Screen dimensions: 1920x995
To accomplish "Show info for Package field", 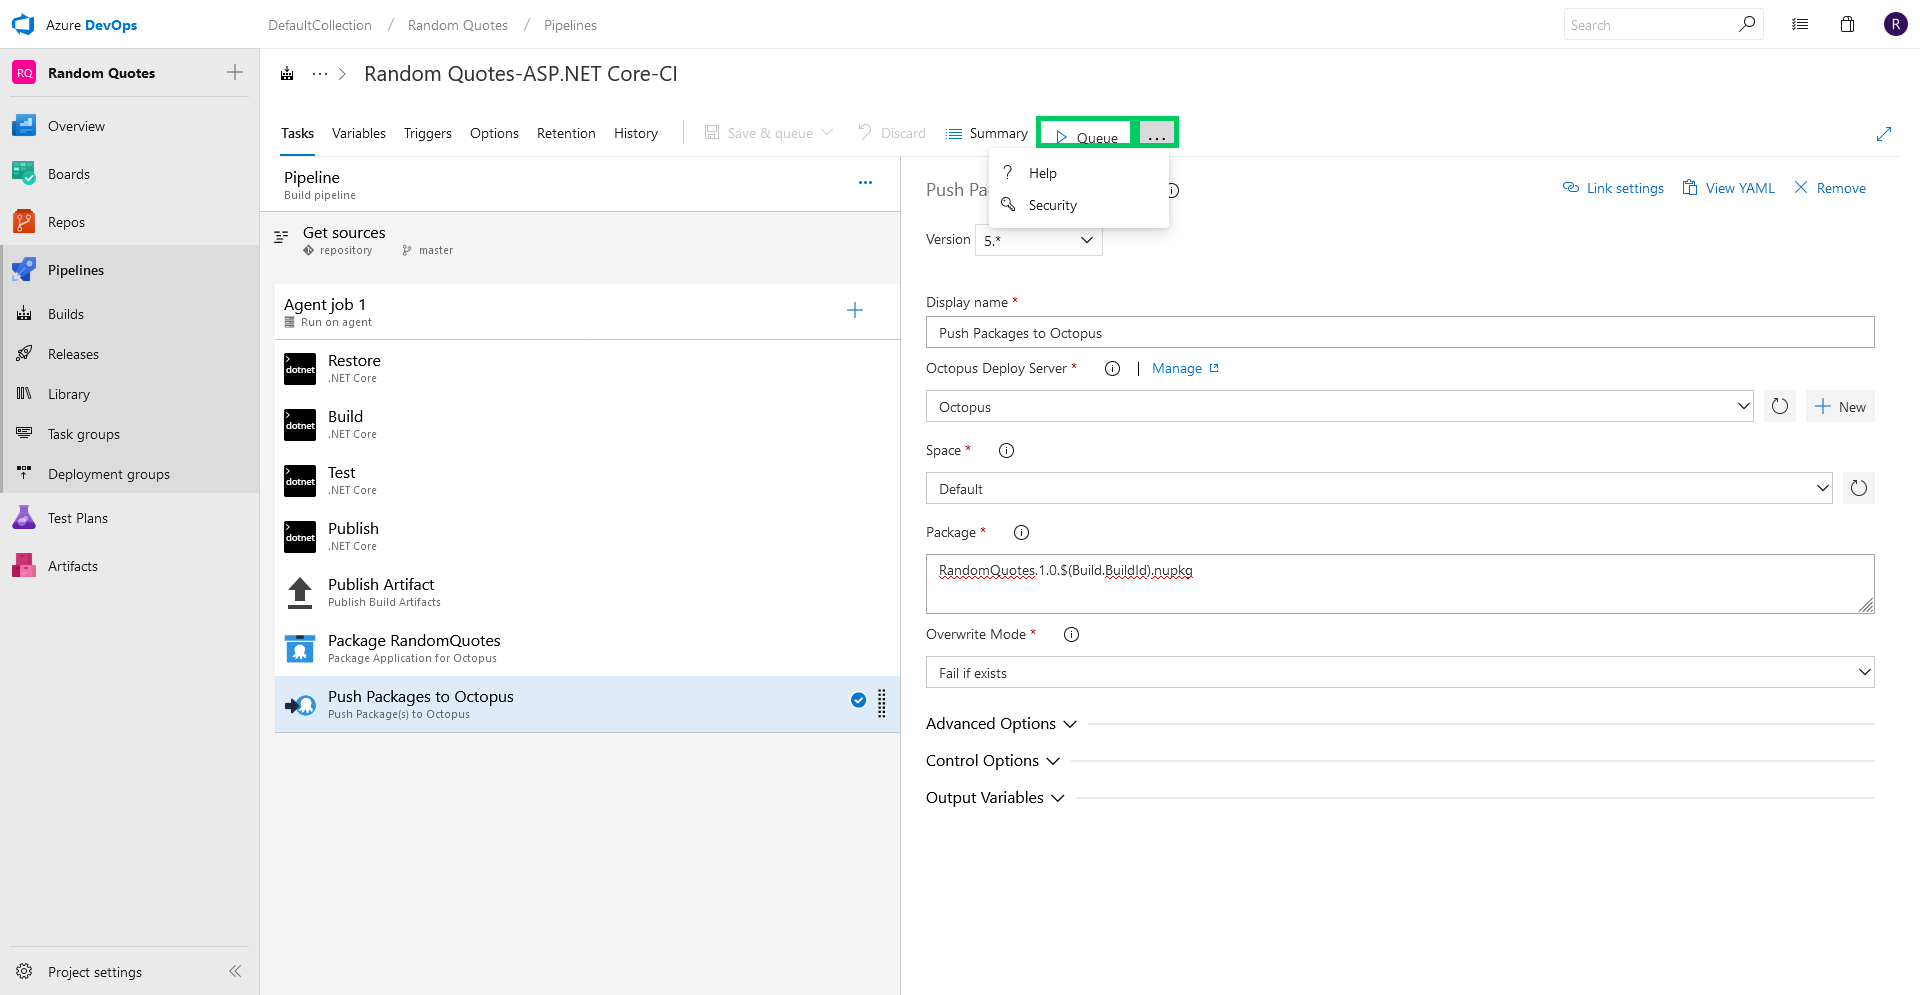I will click(1021, 532).
